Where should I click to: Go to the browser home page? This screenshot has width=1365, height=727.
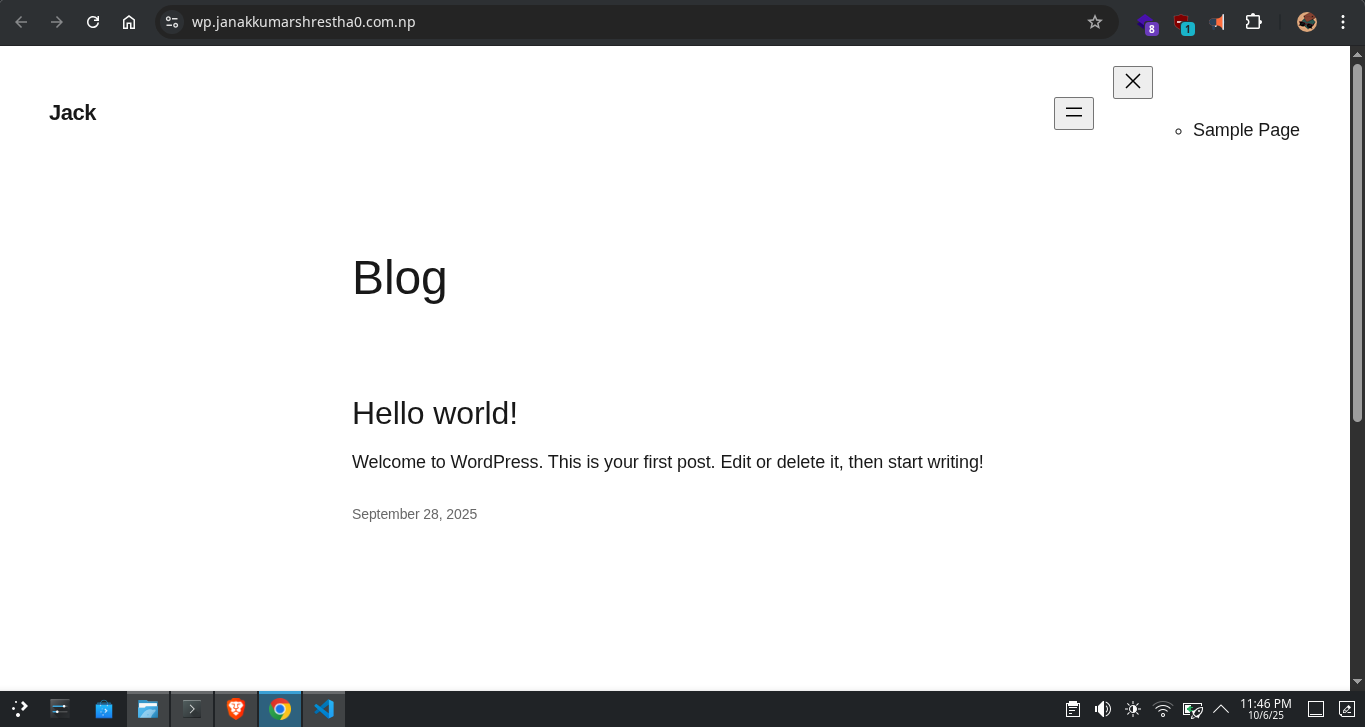coord(129,22)
